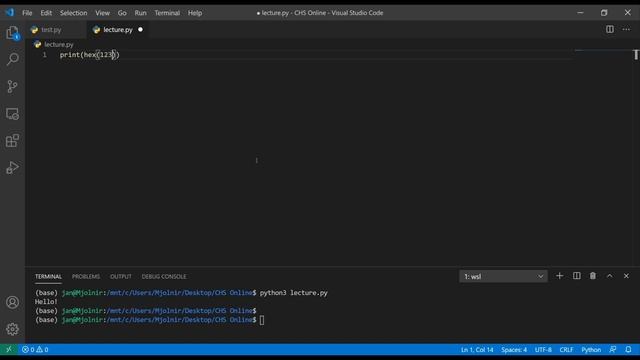Open errors and warnings count in status bar
The width and height of the screenshot is (640, 360).
[x=35, y=349]
